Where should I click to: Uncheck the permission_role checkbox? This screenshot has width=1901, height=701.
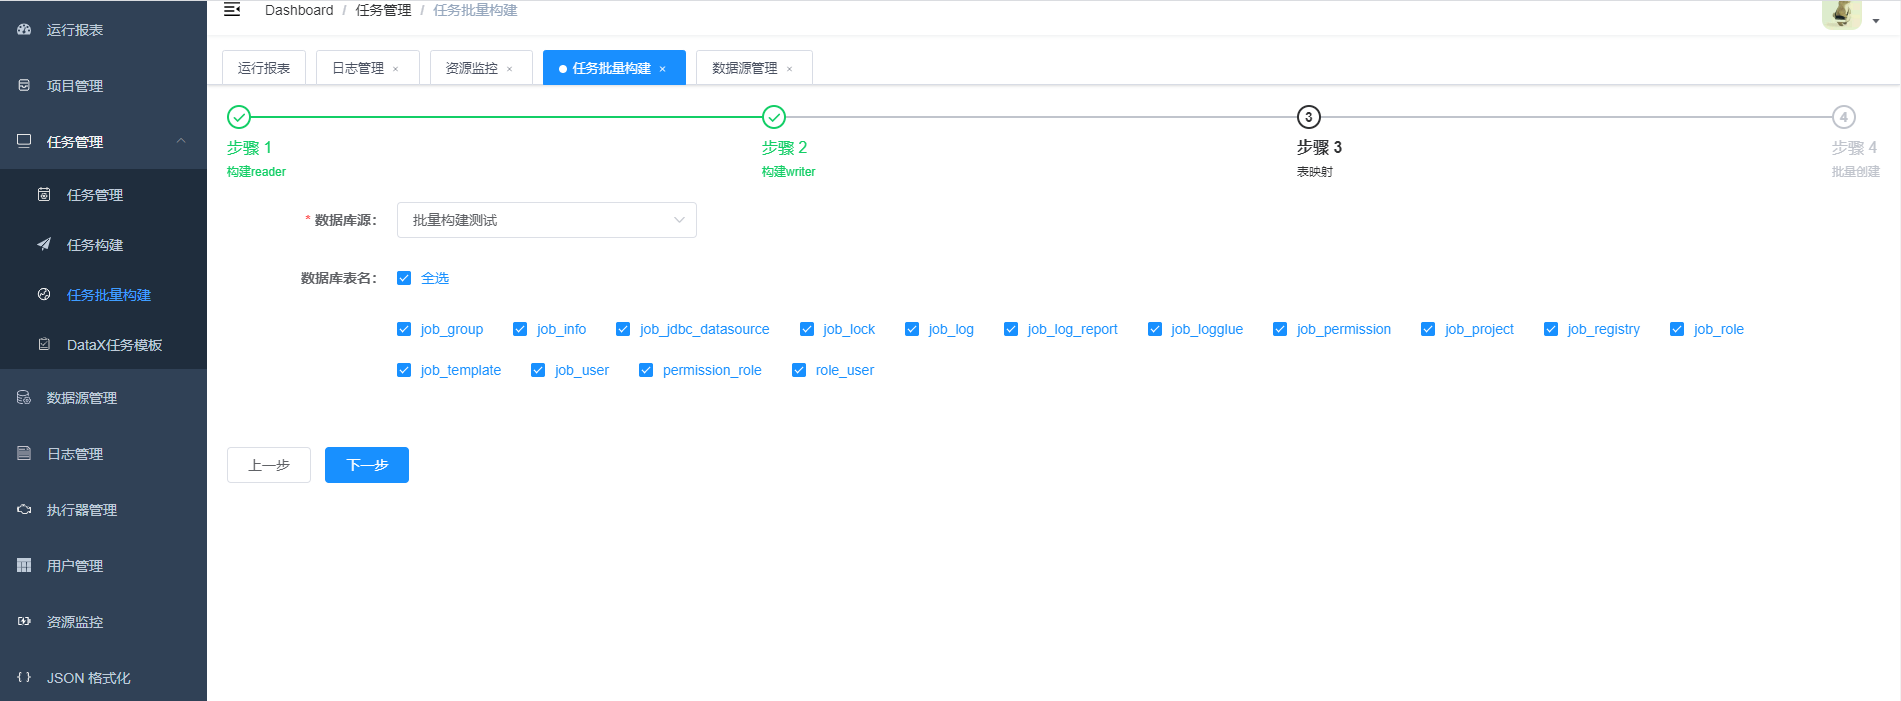click(x=646, y=370)
